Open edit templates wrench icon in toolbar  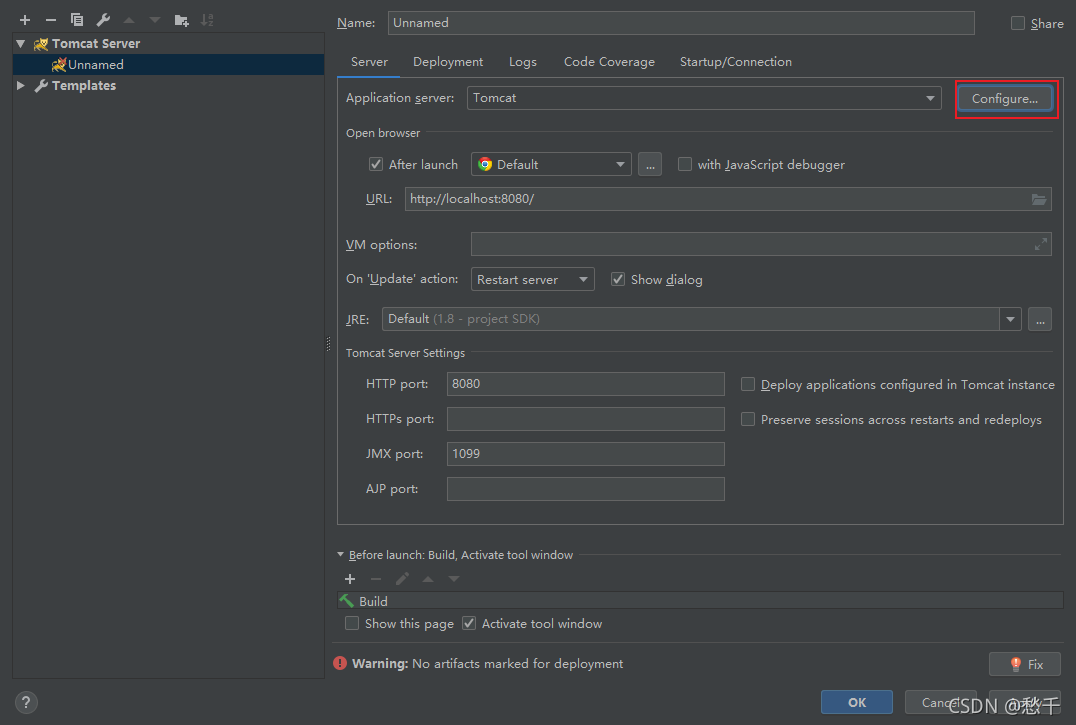[103, 20]
